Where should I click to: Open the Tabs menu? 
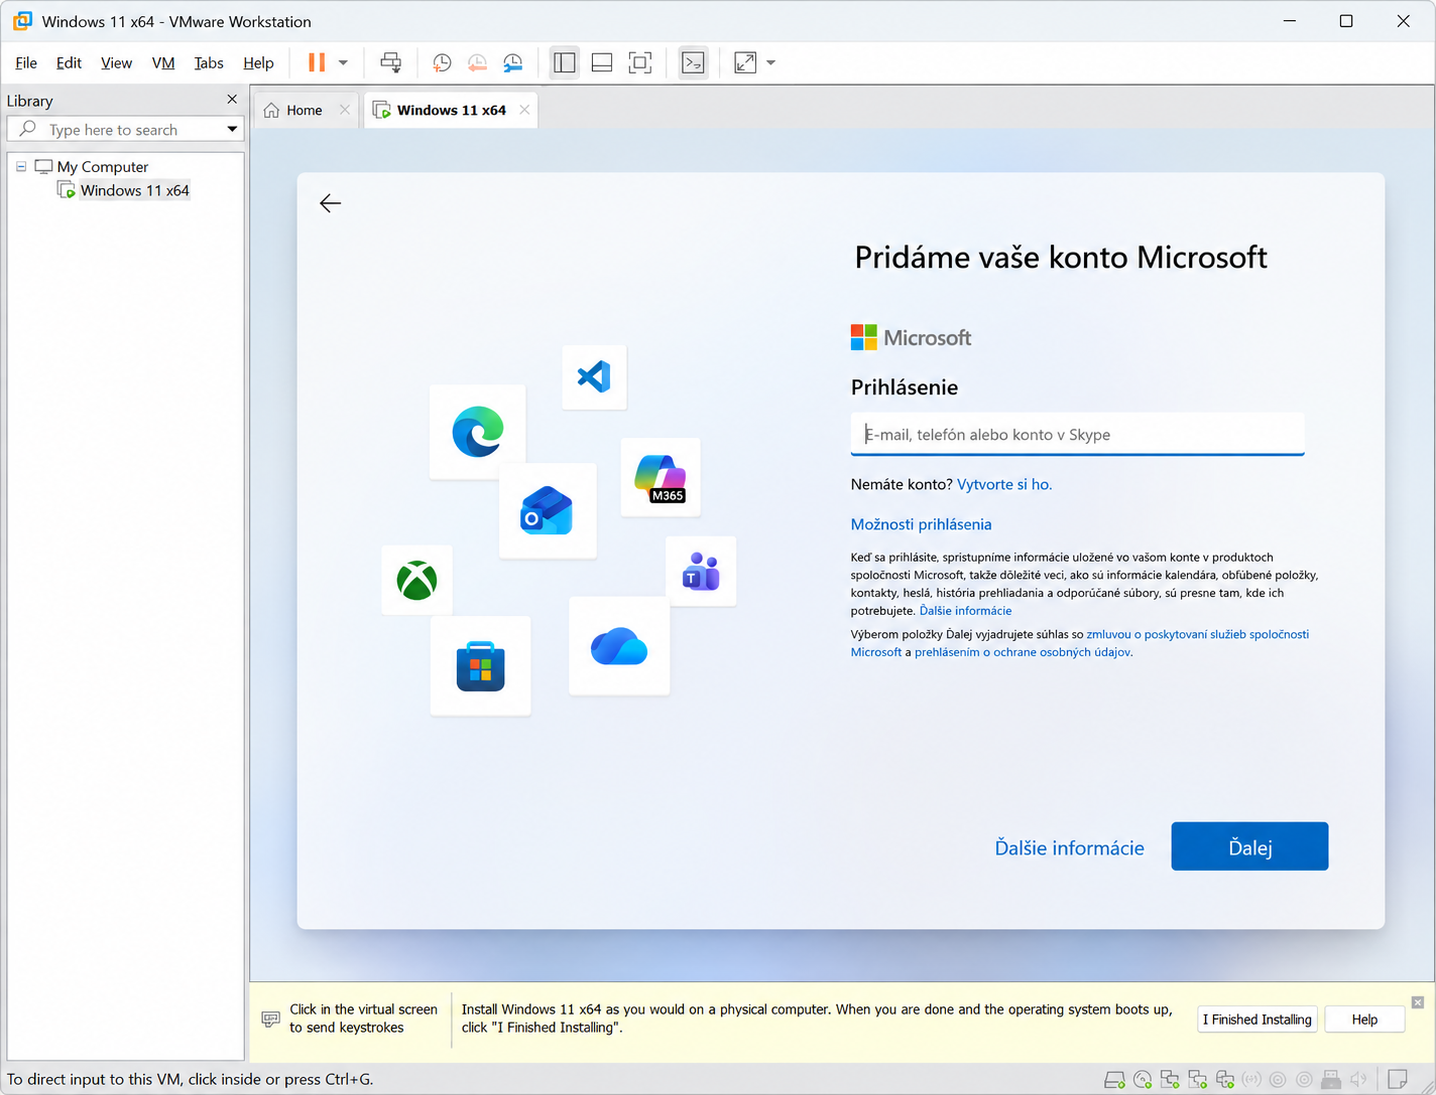[208, 63]
